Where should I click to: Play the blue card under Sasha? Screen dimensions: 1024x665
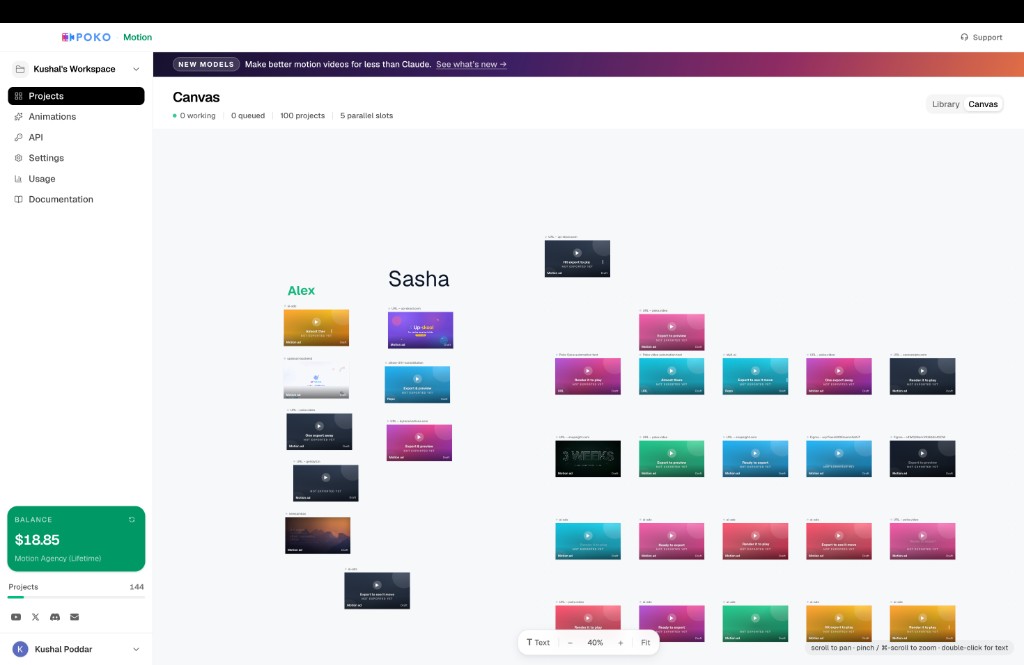click(x=417, y=379)
